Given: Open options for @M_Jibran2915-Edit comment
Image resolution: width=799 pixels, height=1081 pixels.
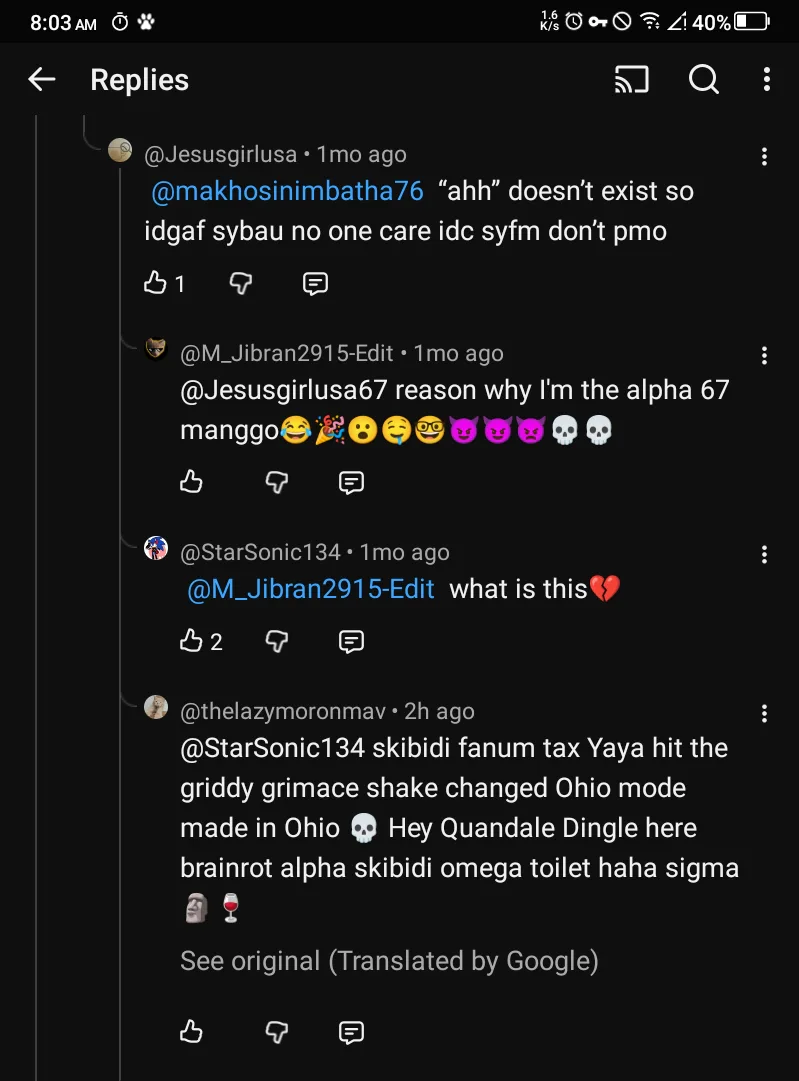Looking at the screenshot, I should (x=764, y=355).
